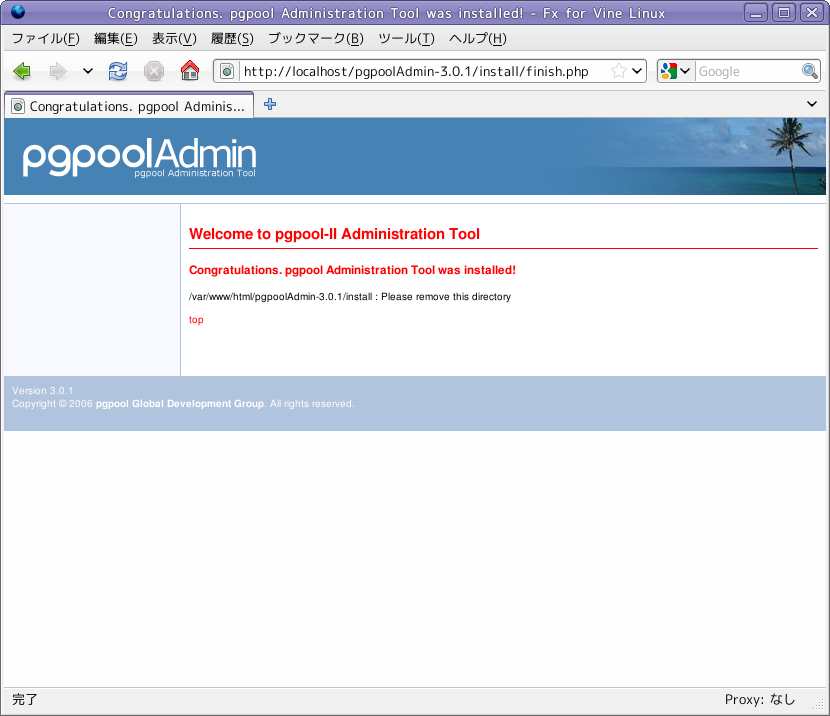Open the ヘルプ(H) menu
This screenshot has width=830, height=716.
click(478, 39)
